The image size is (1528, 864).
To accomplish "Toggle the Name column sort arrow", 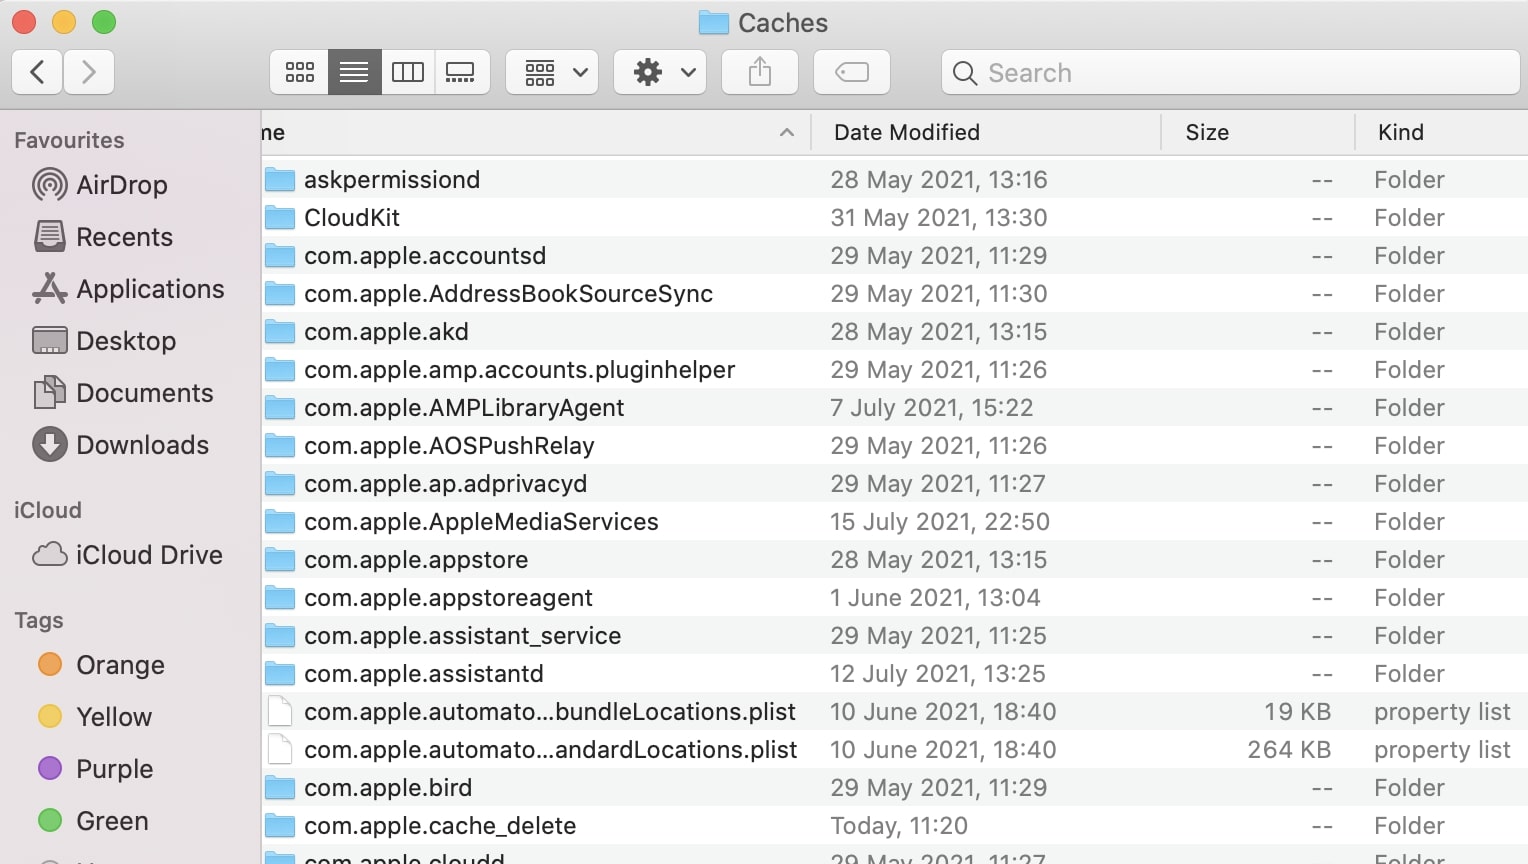I will [x=787, y=132].
